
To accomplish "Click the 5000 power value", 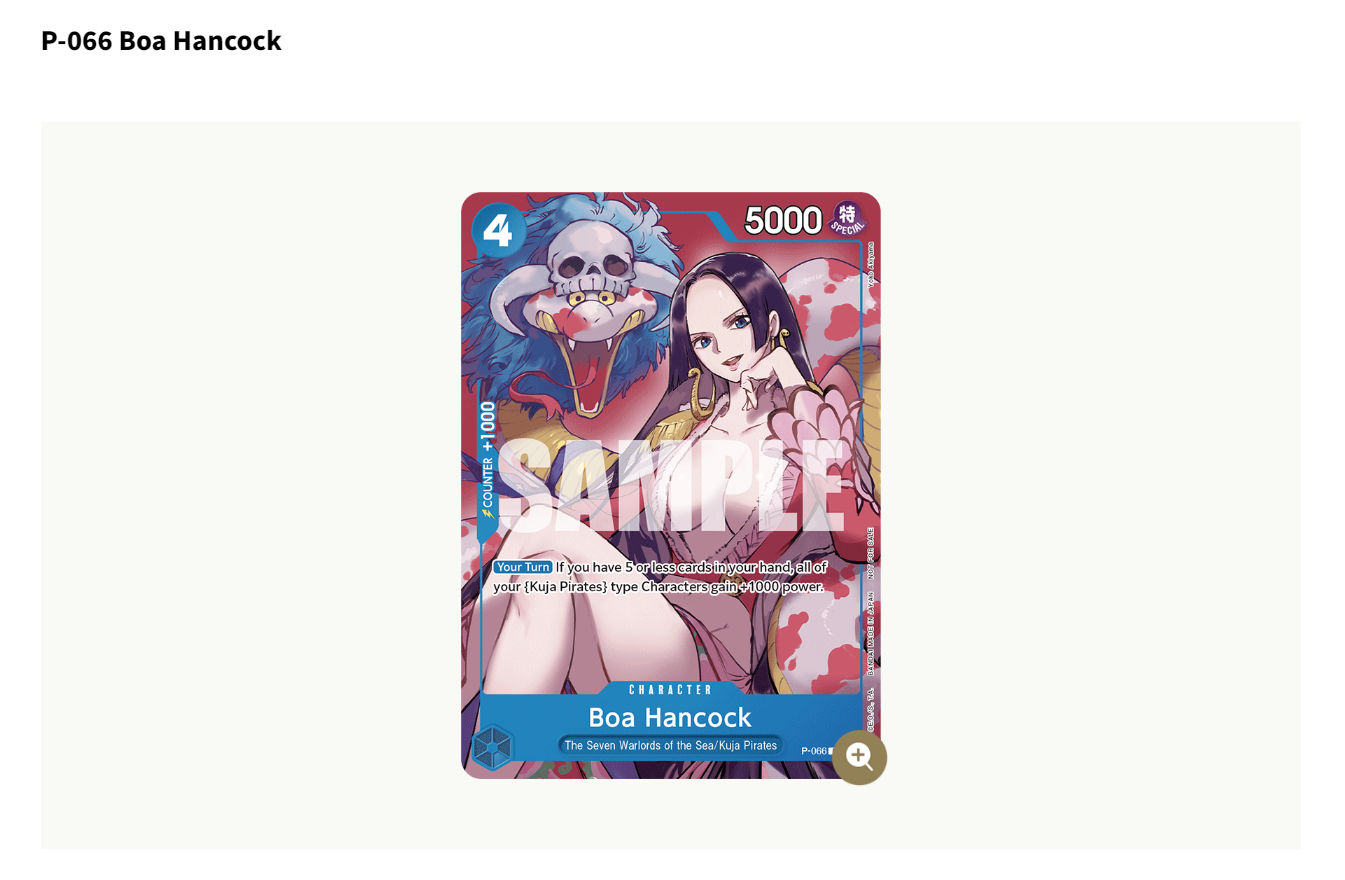I will click(782, 220).
